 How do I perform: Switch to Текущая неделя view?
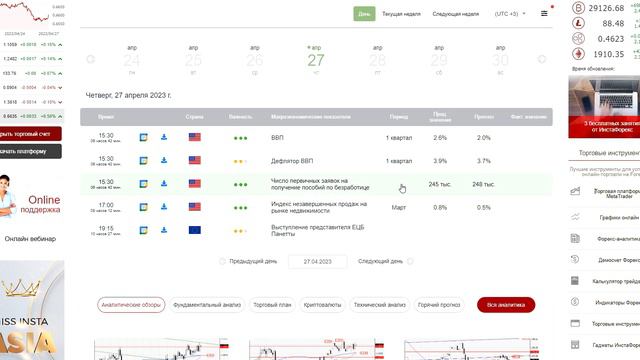(x=401, y=14)
